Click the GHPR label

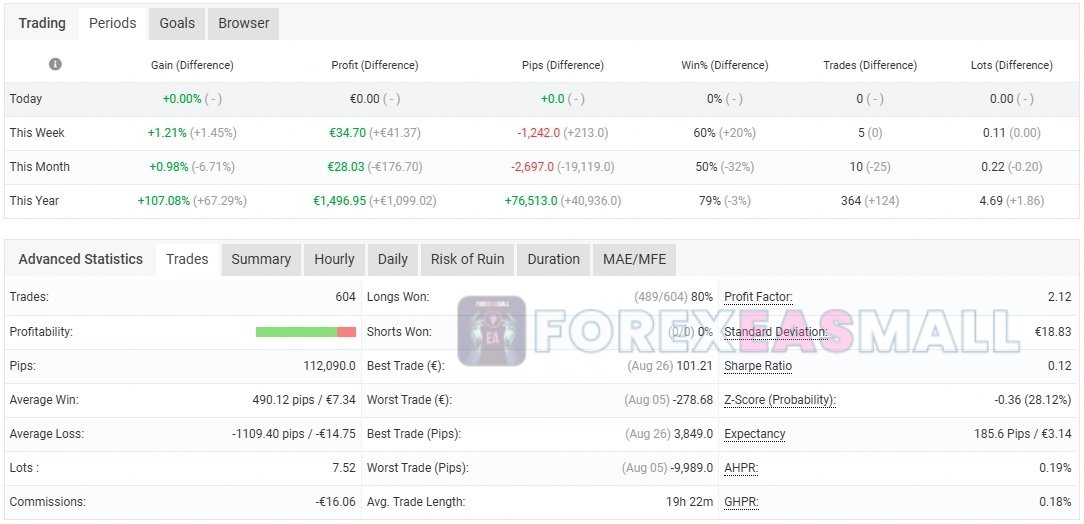pyautogui.click(x=741, y=502)
